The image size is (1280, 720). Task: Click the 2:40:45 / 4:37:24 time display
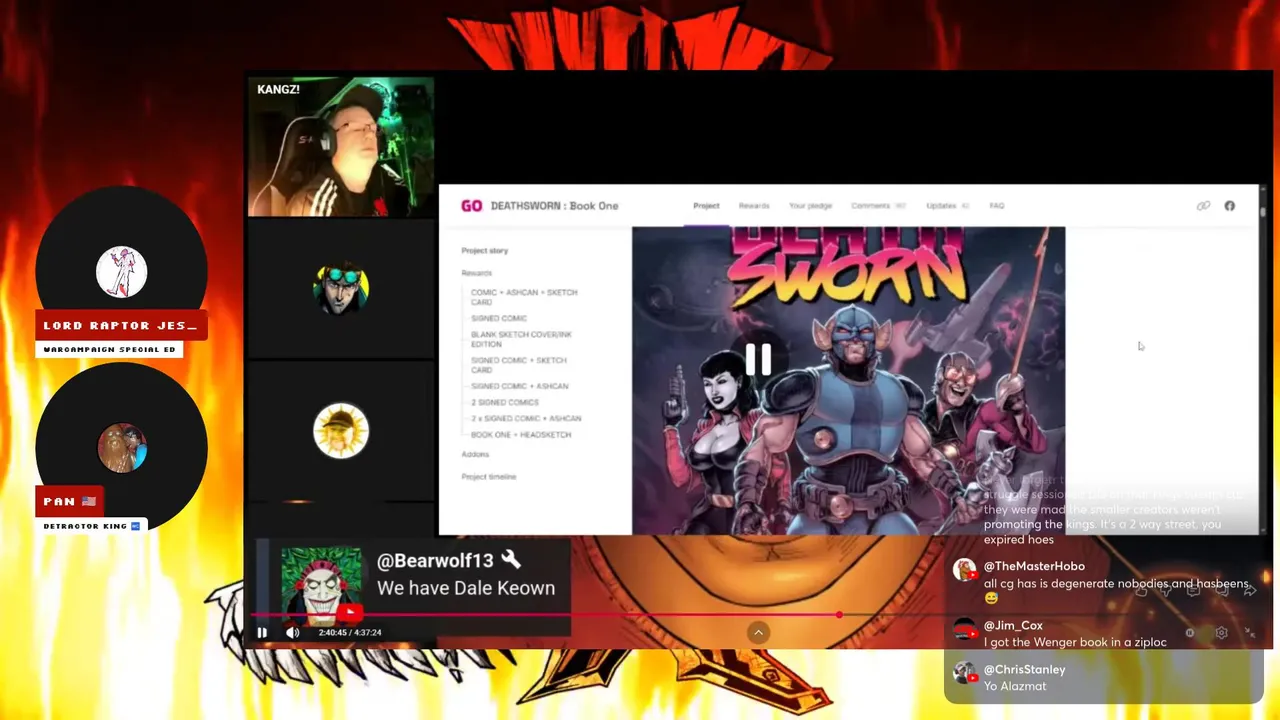click(350, 632)
